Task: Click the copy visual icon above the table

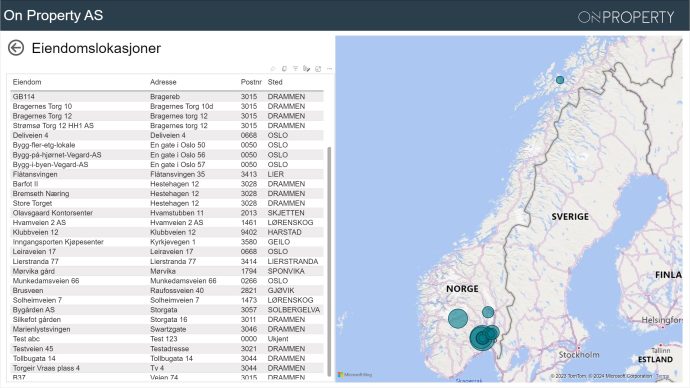Action: pyautogui.click(x=284, y=69)
